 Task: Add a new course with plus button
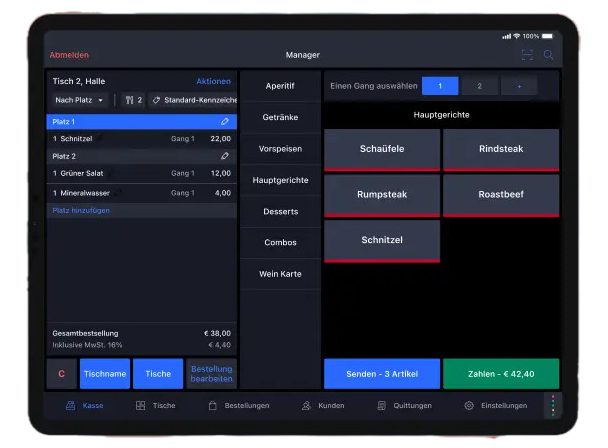click(x=518, y=86)
